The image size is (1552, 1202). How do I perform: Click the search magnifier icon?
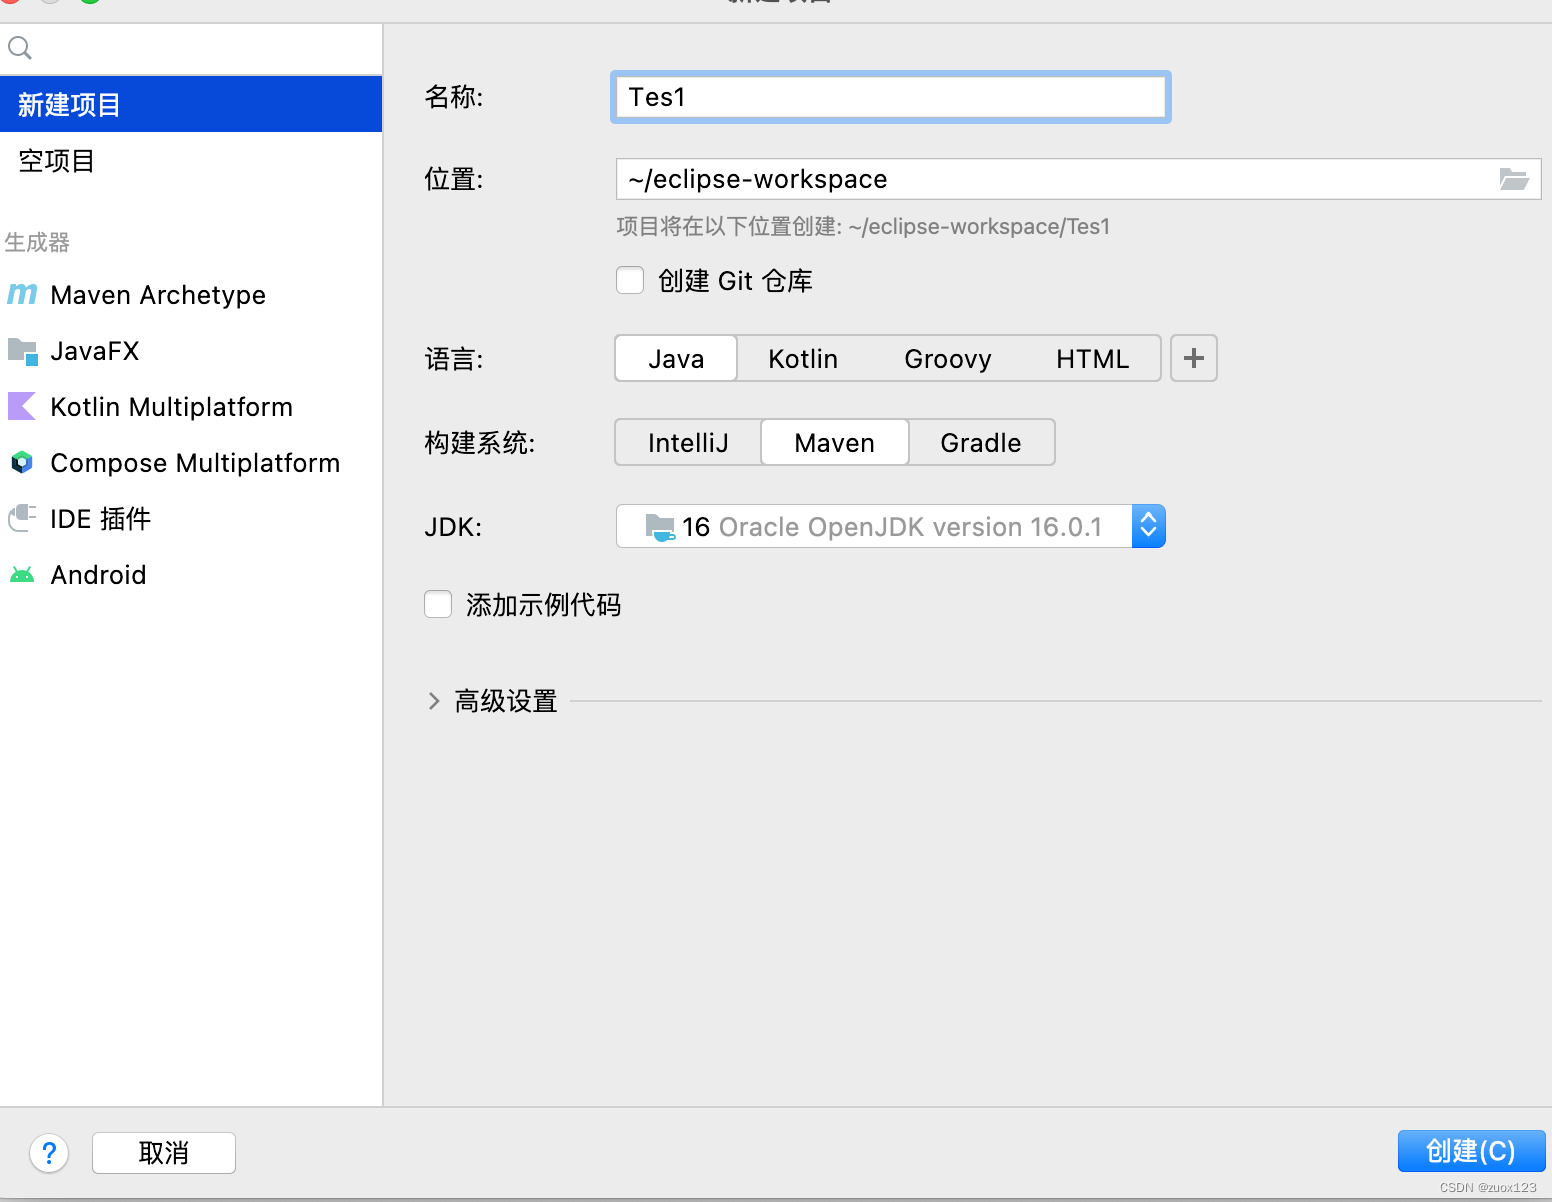click(x=20, y=47)
